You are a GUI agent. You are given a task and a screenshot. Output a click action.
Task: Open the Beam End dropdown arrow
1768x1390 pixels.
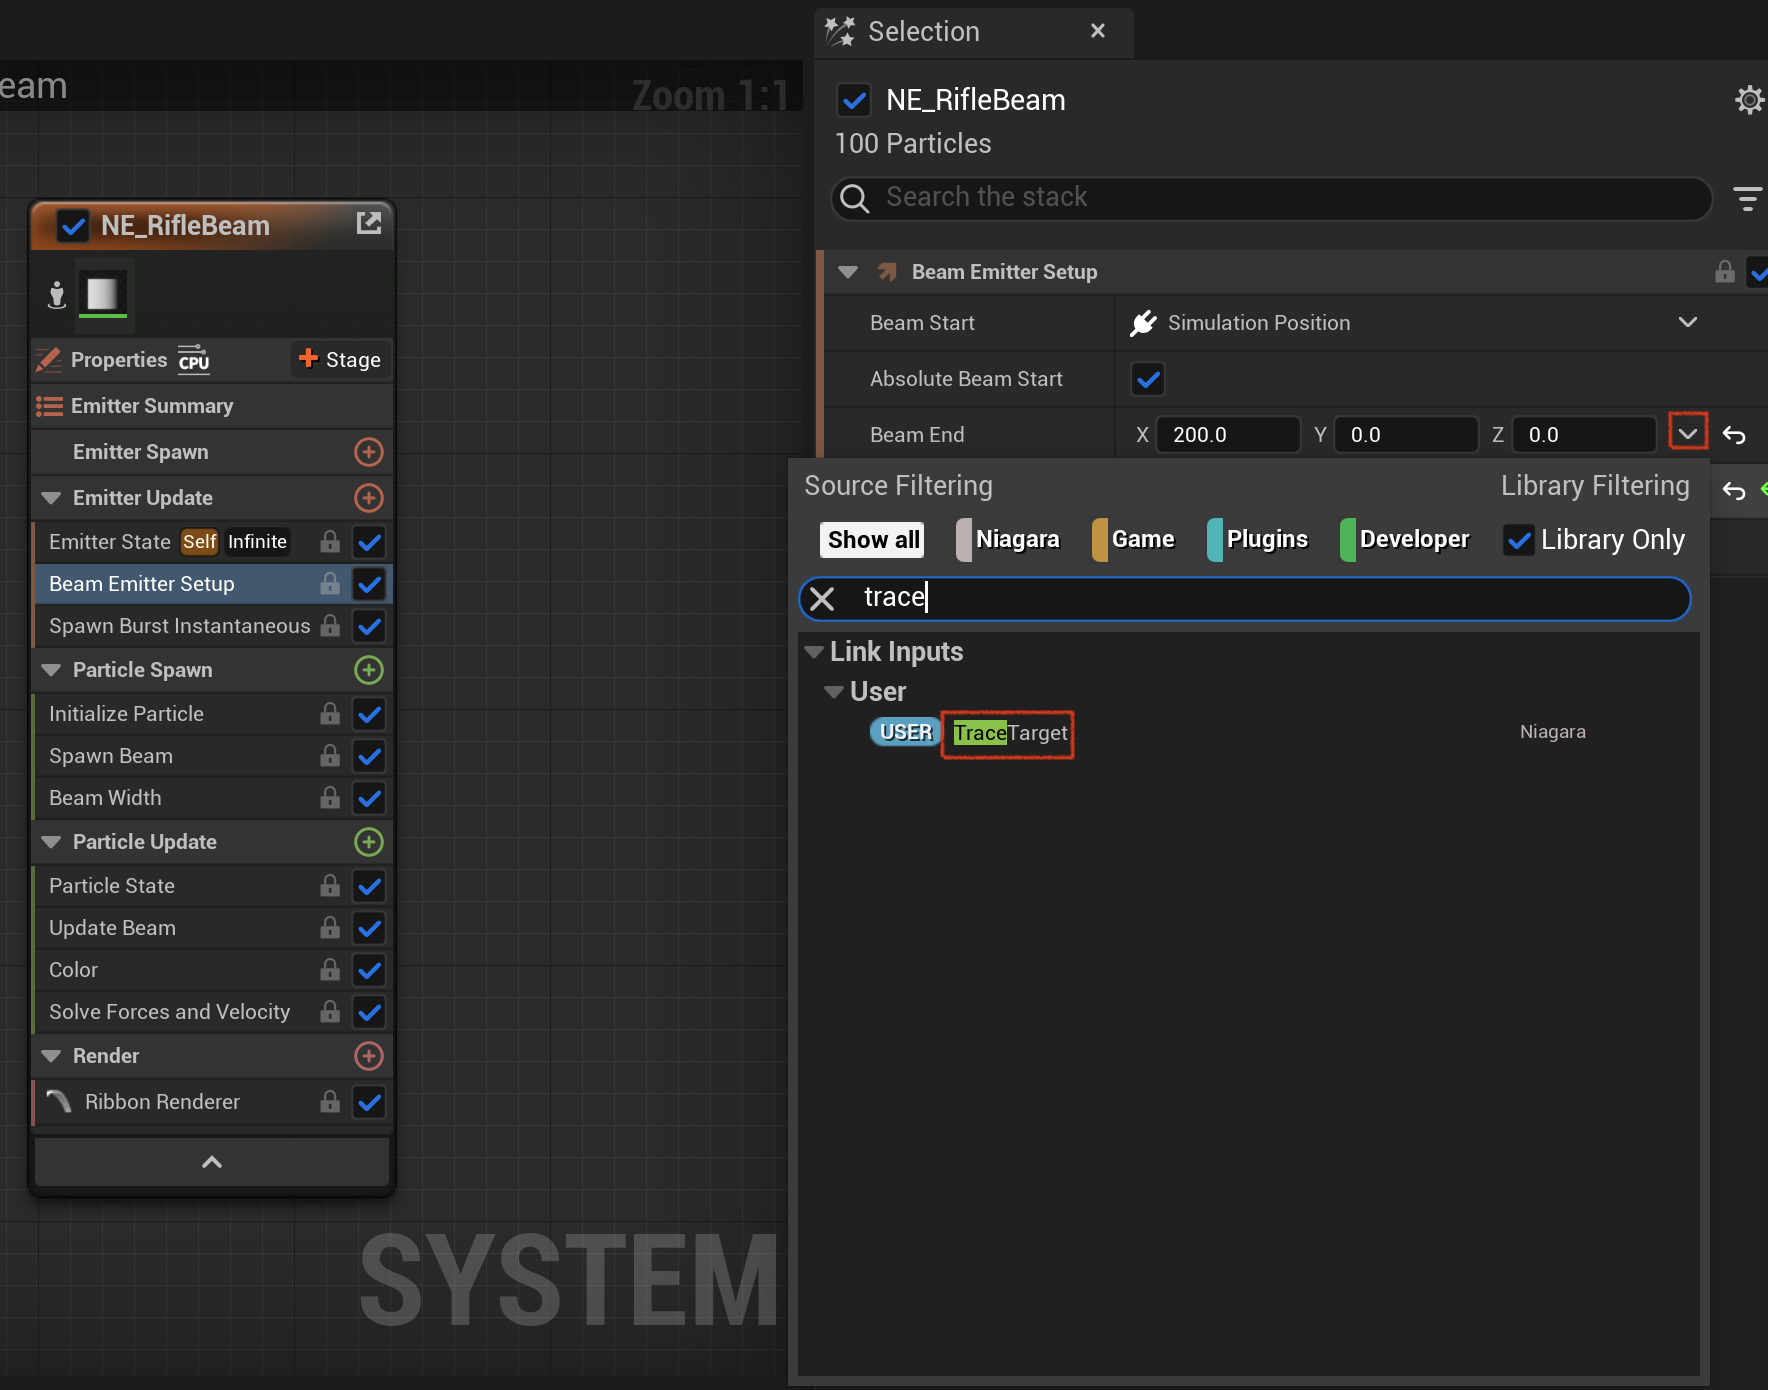point(1688,433)
